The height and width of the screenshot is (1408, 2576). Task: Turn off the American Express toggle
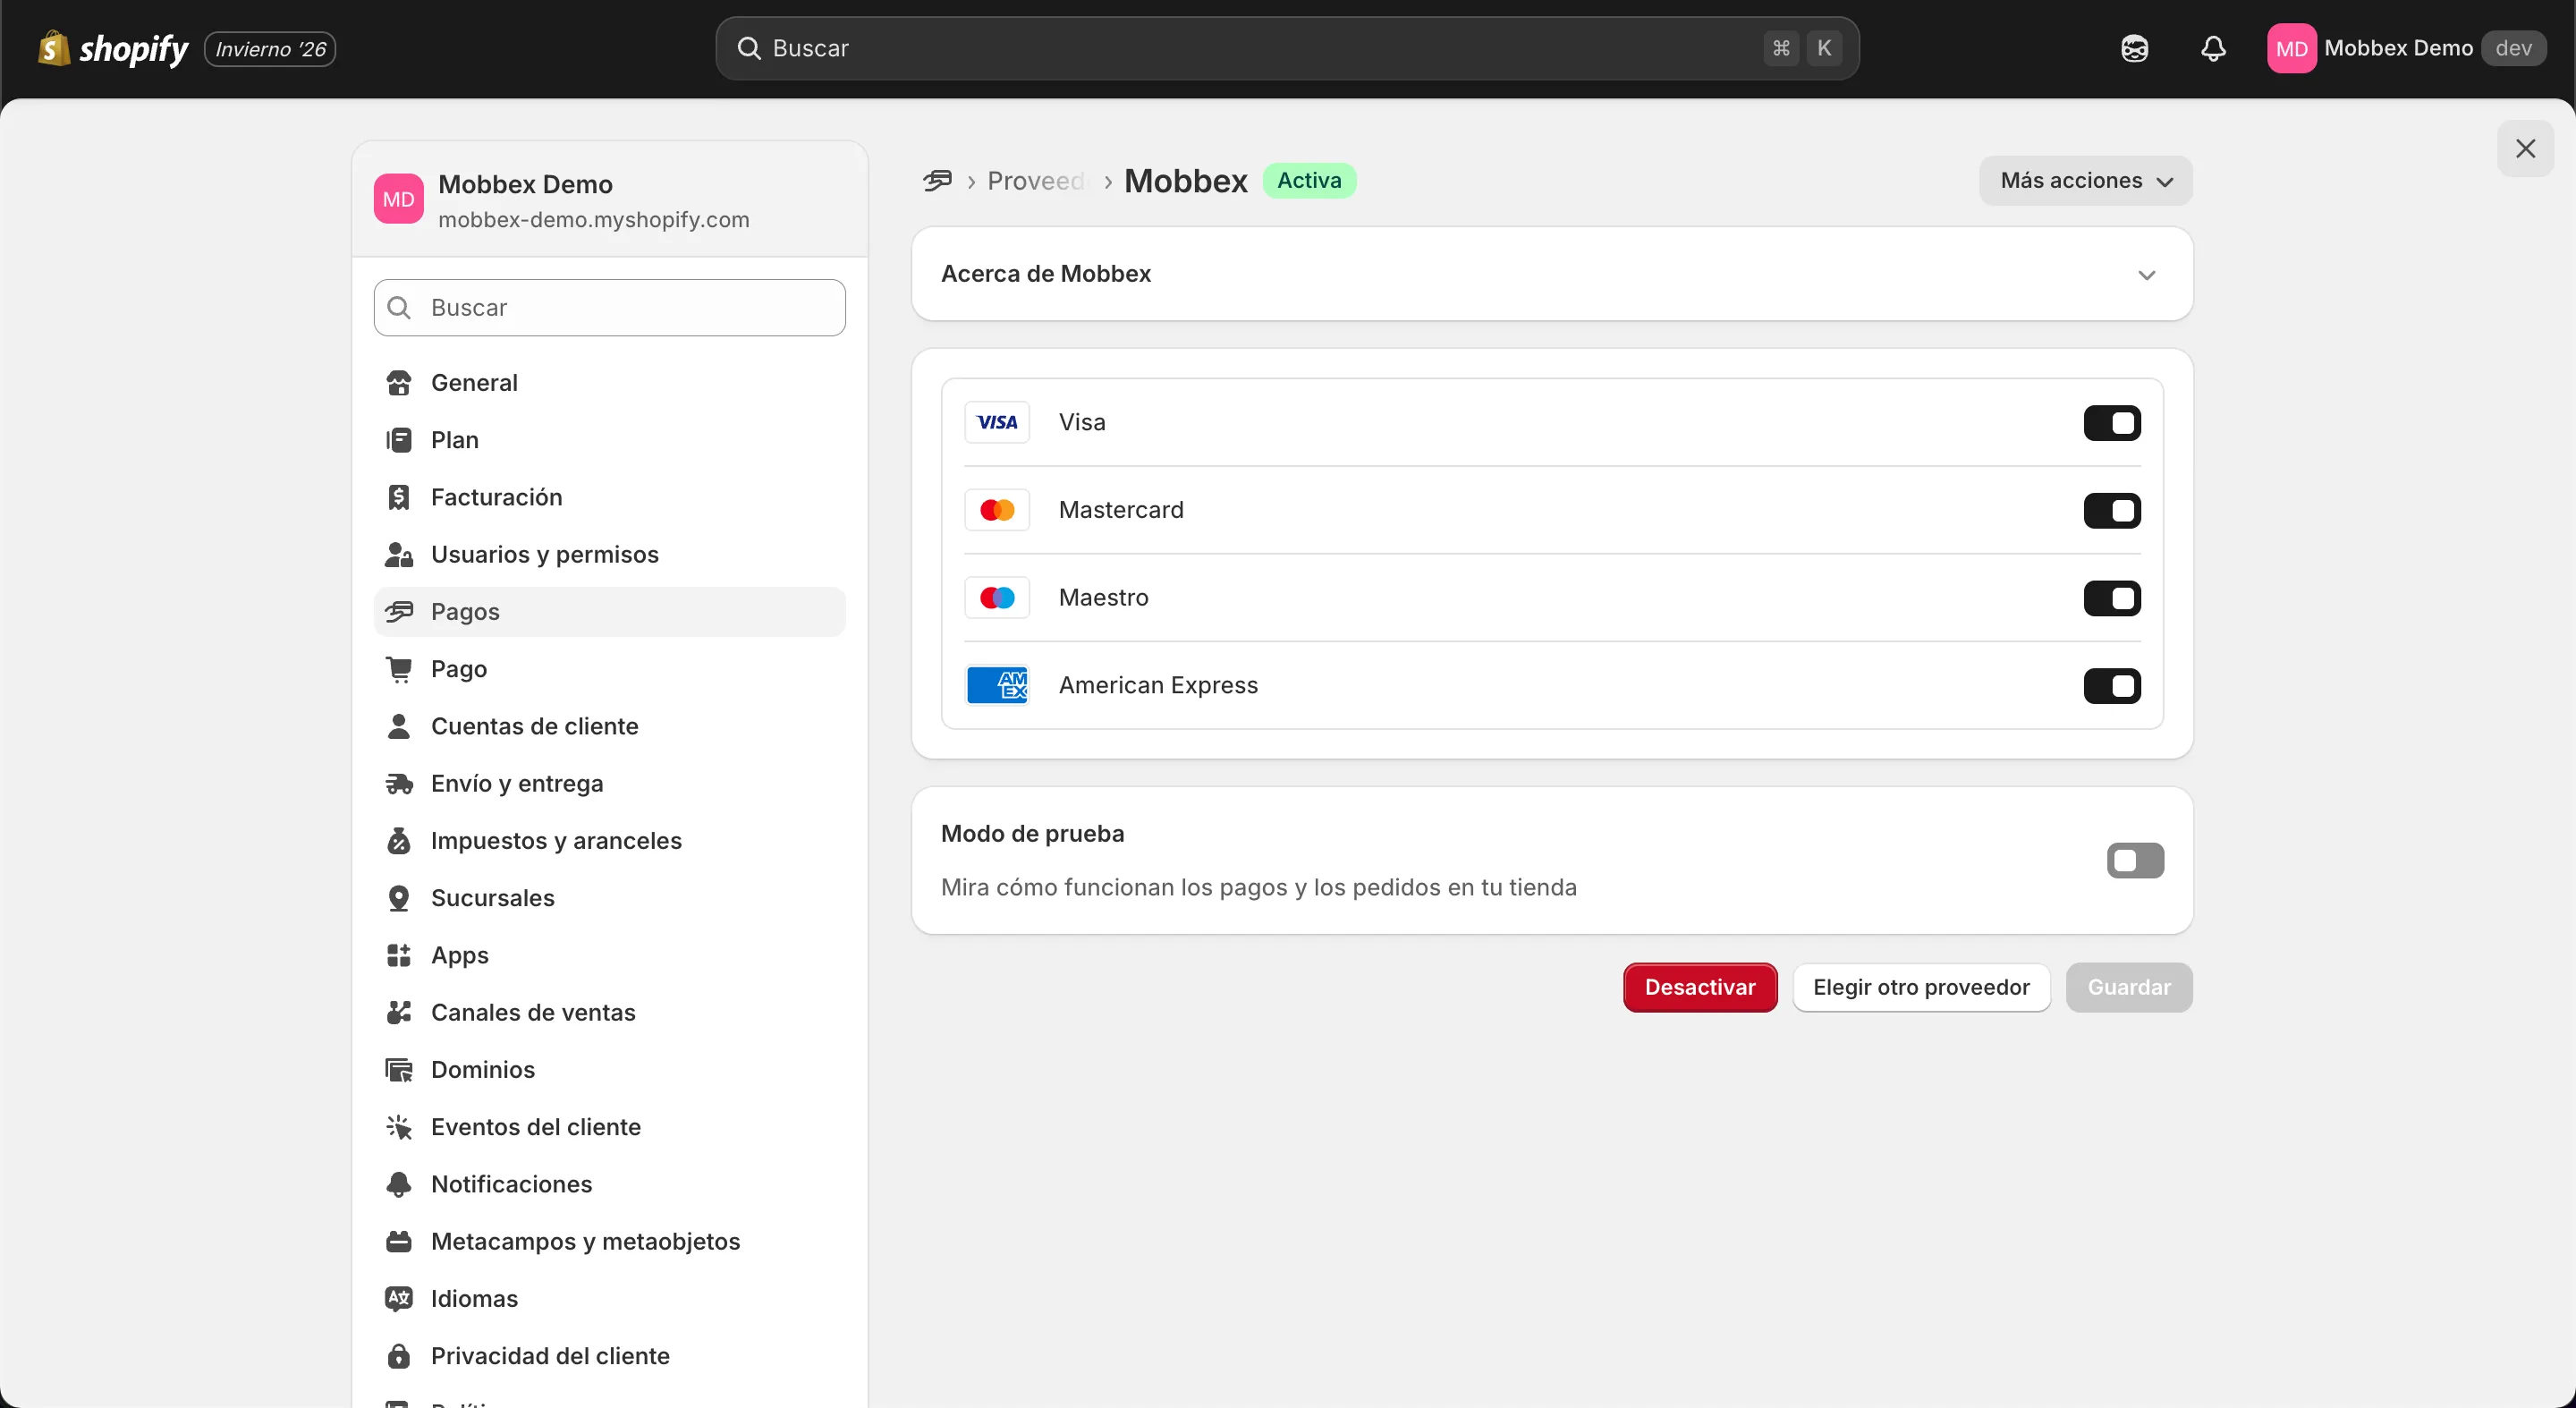[x=2112, y=686]
